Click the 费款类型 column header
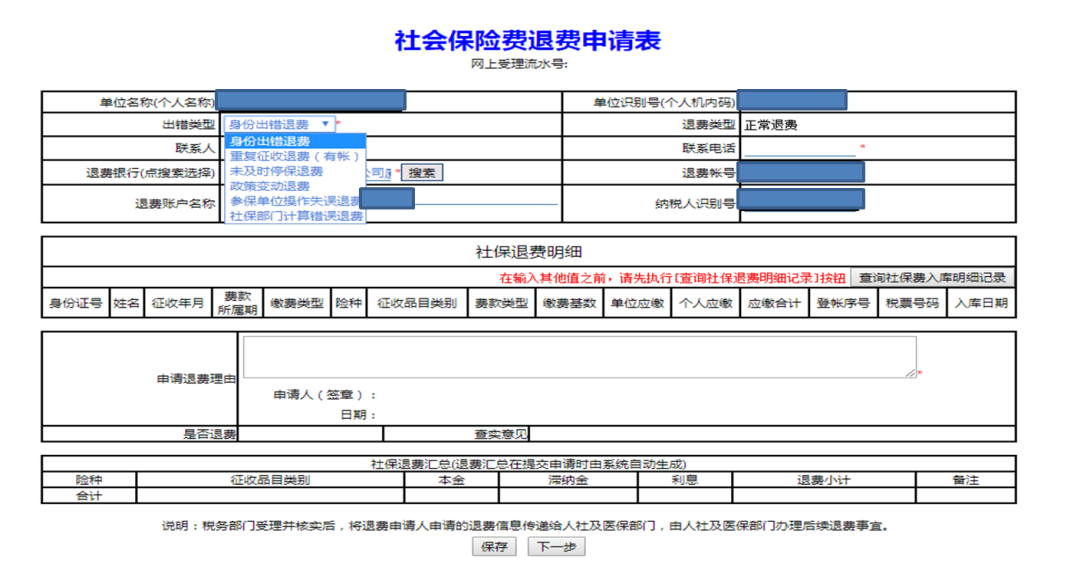The image size is (1080, 577). click(501, 303)
